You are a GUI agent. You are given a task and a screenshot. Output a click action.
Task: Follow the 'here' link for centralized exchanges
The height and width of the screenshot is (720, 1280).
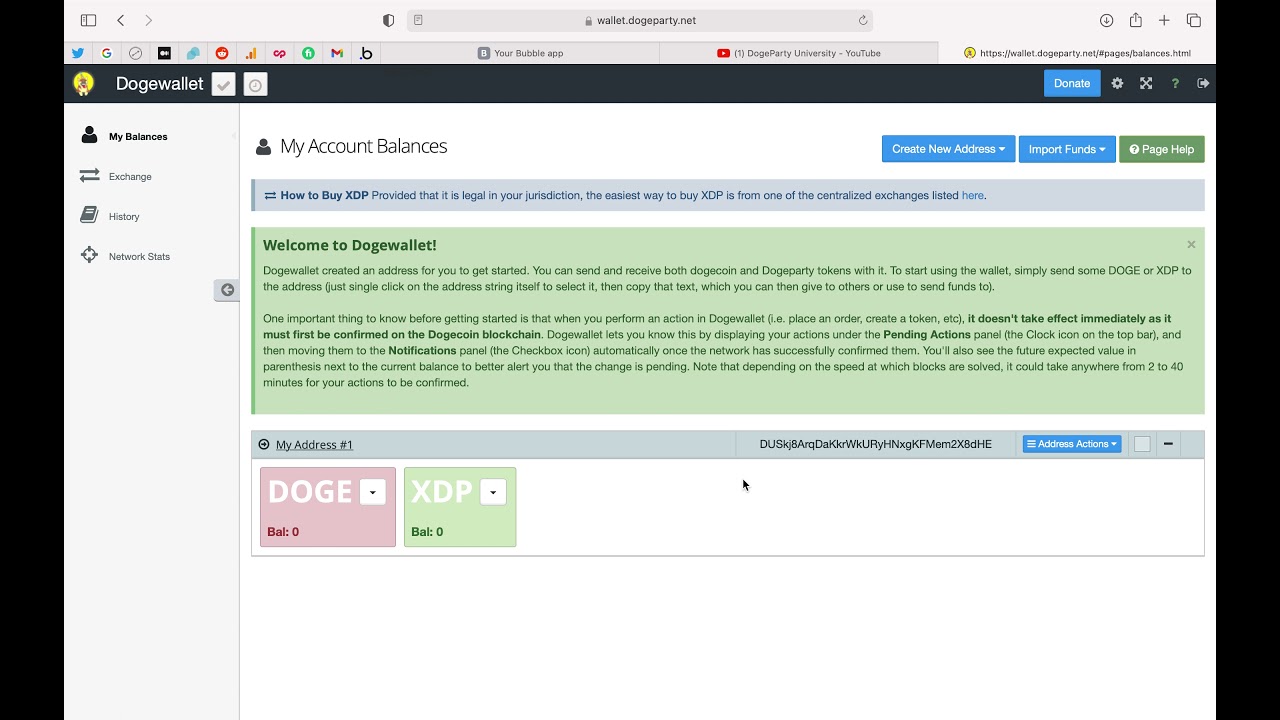coord(972,196)
